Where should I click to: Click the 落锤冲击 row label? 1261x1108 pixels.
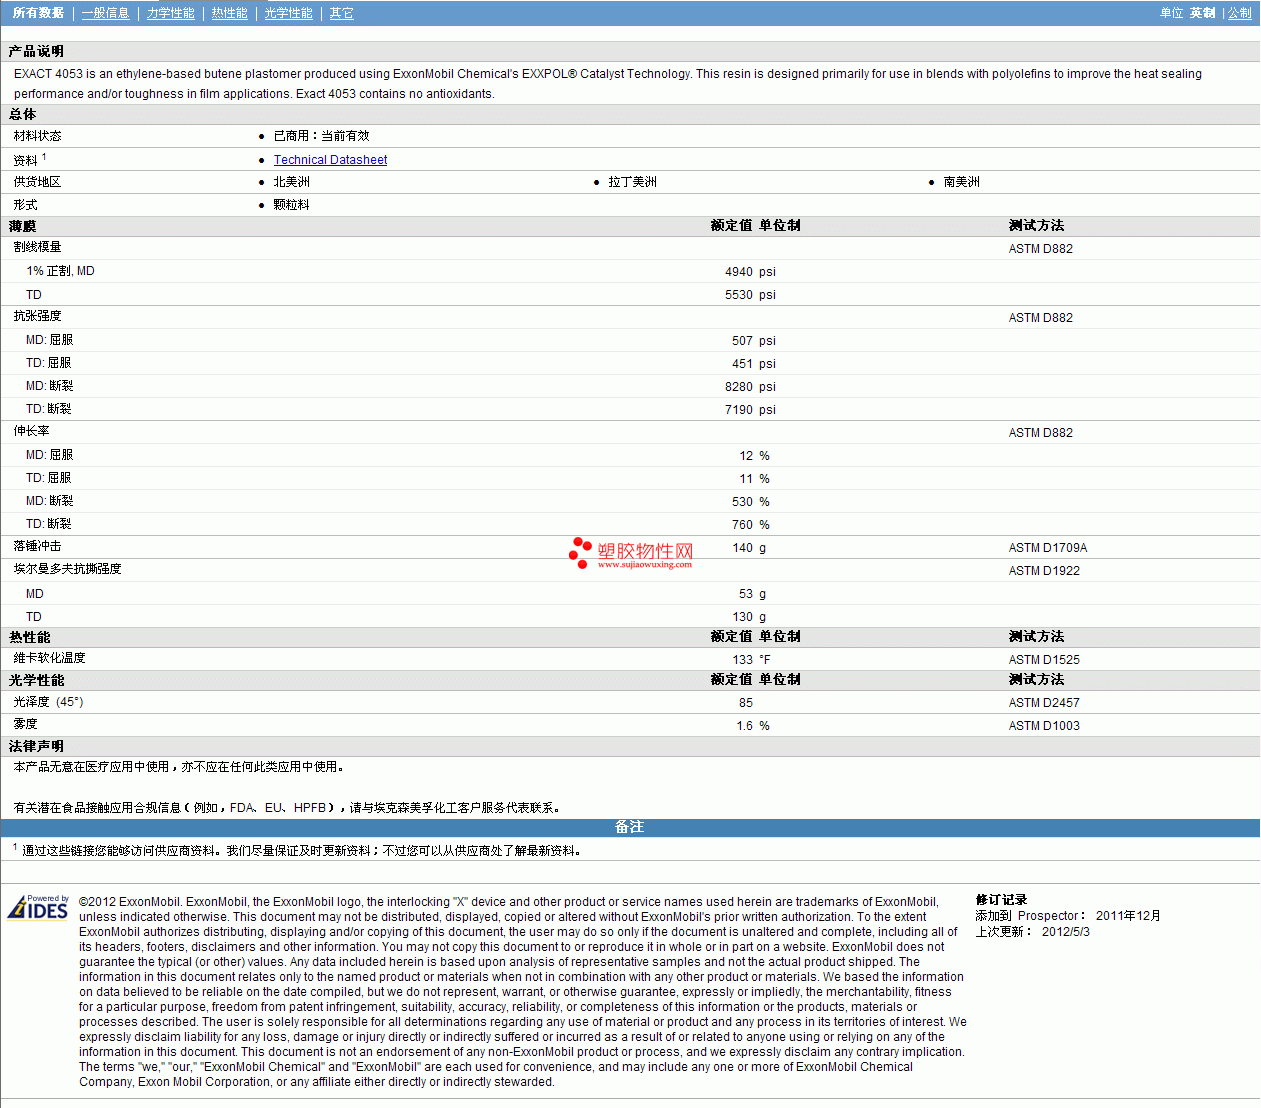coord(38,546)
